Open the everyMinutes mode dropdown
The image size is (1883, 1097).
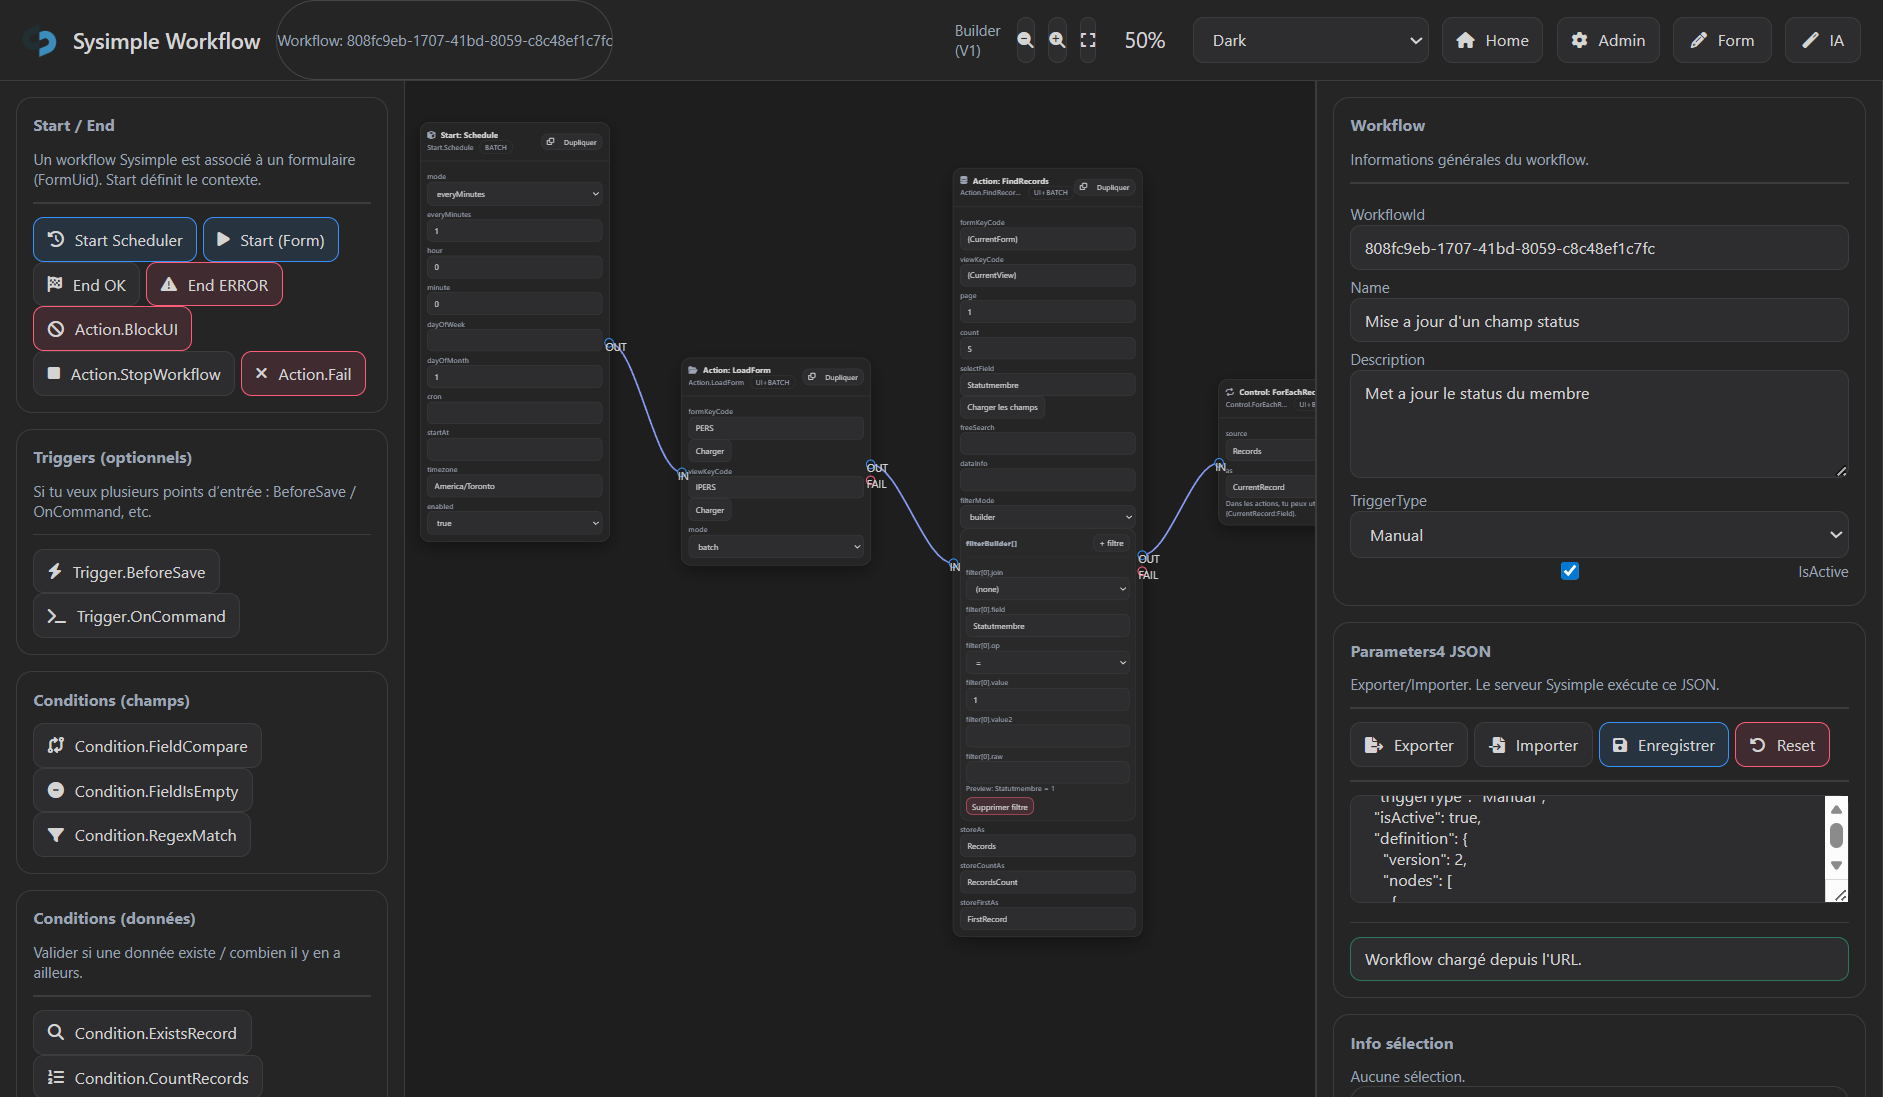point(515,194)
